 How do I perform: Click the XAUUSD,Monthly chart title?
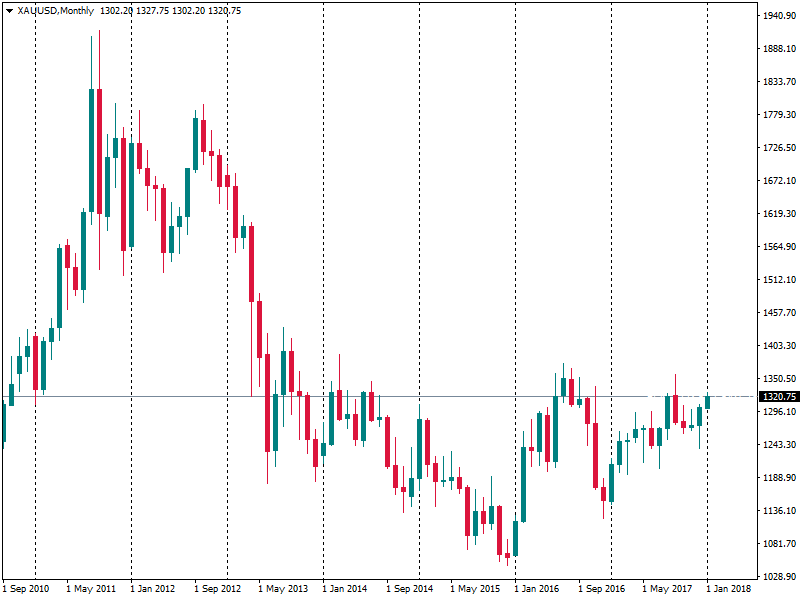(x=52, y=10)
